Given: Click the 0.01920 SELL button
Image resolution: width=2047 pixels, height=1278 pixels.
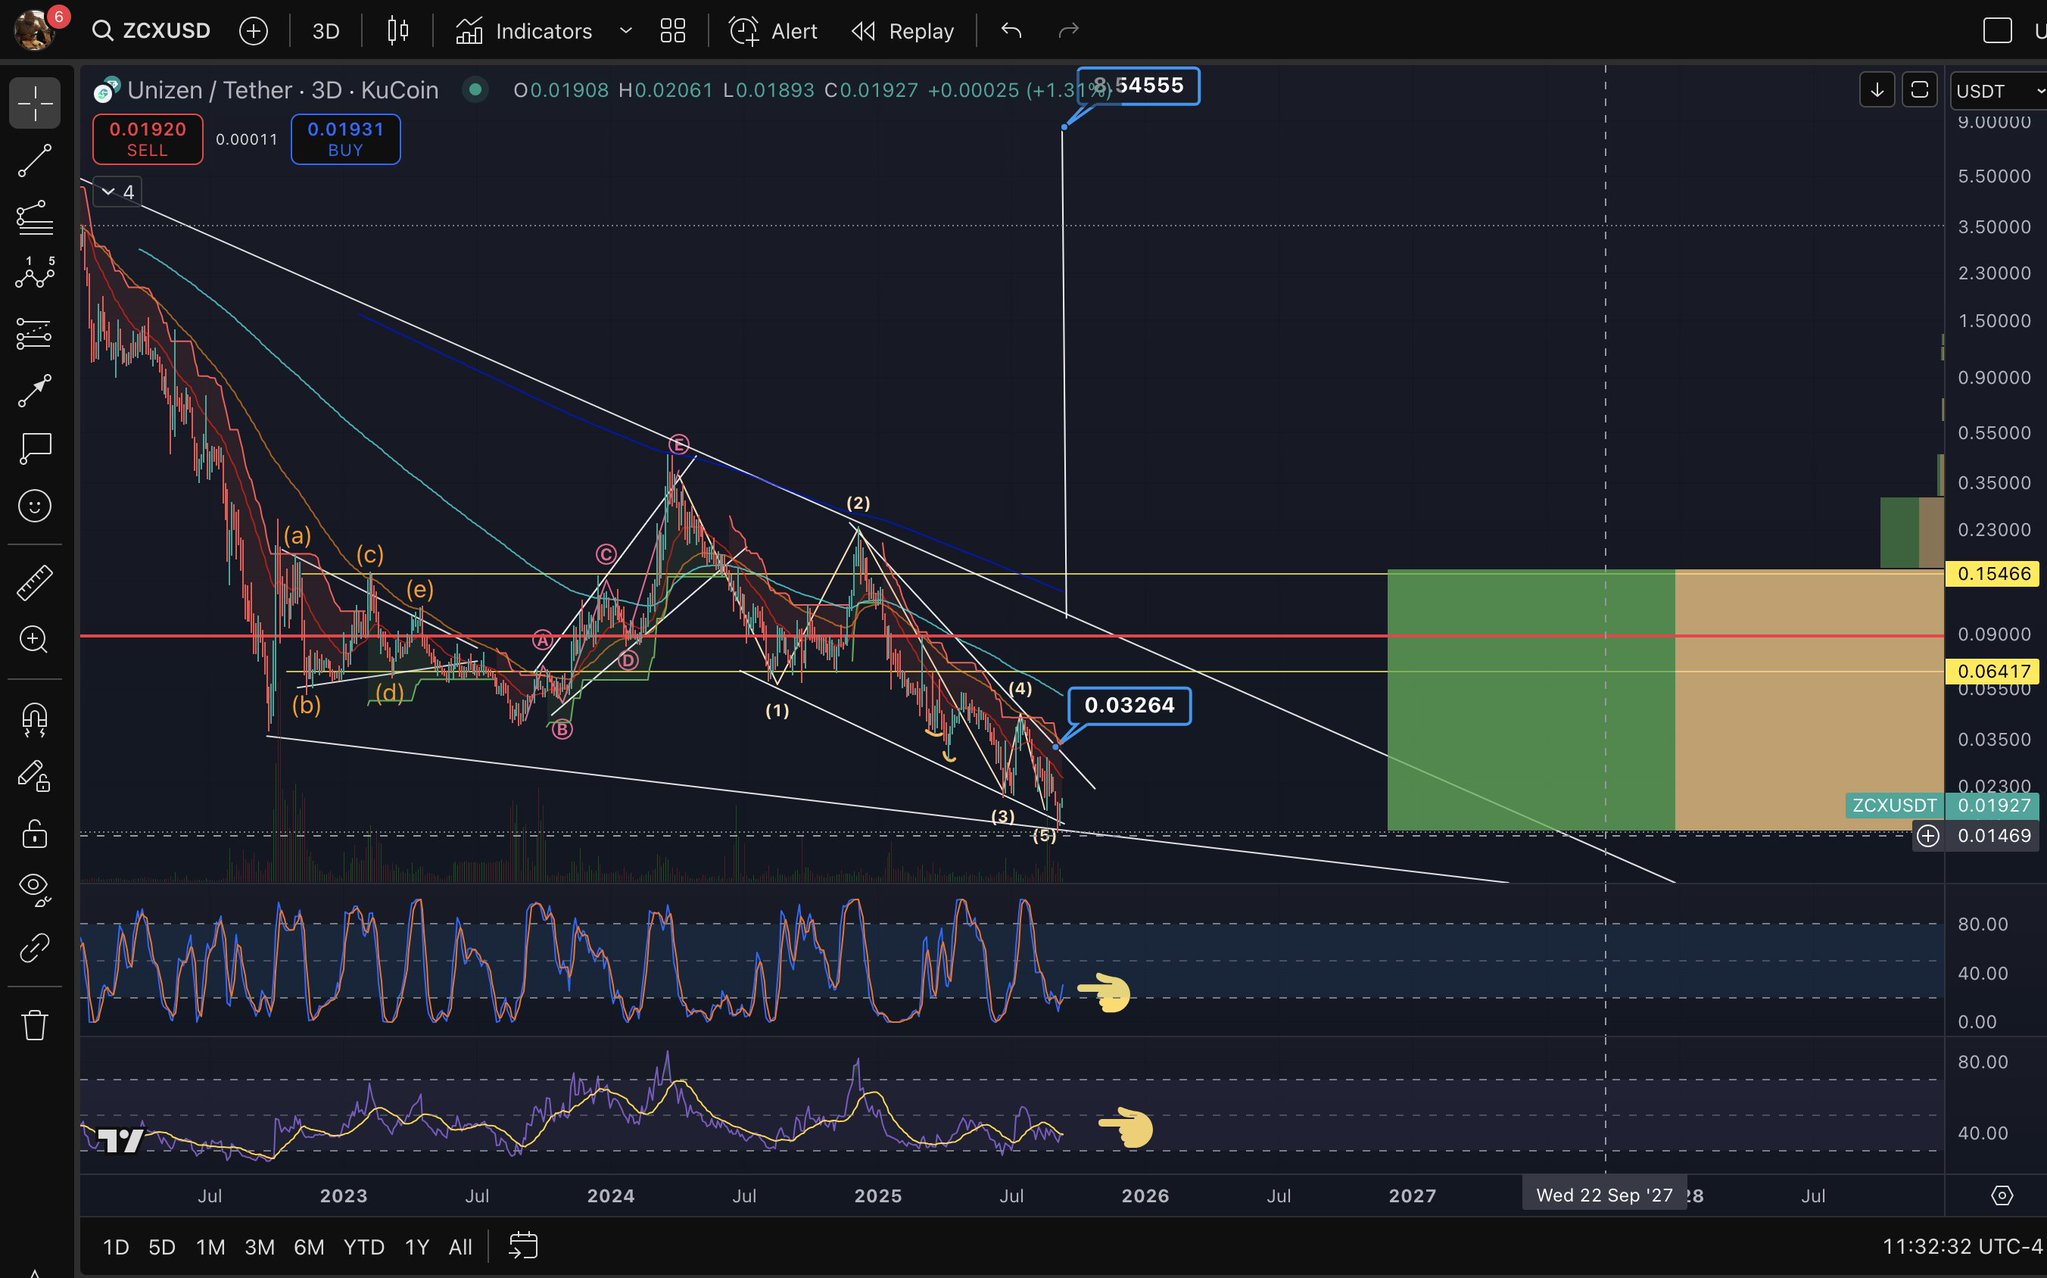Looking at the screenshot, I should click(148, 139).
